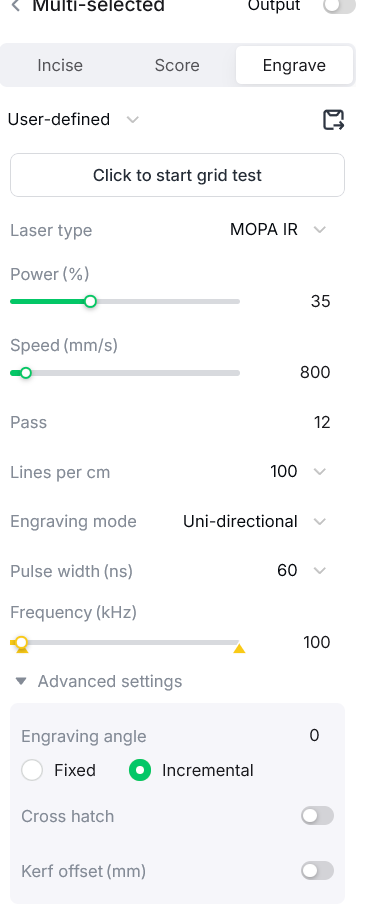Toggle the Output switch
Image resolution: width=370 pixels, height=923 pixels.
click(339, 6)
